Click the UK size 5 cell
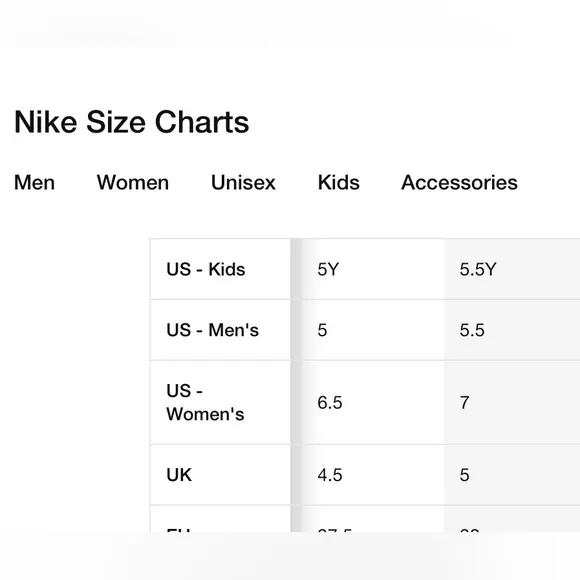This screenshot has height=580, width=580. [512, 475]
